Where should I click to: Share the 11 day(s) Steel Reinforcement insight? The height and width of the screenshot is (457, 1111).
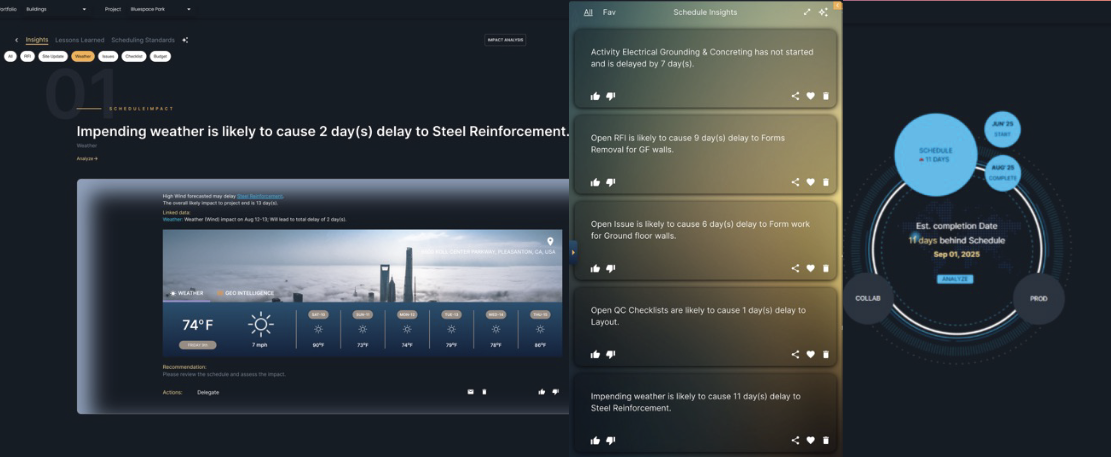tap(795, 440)
